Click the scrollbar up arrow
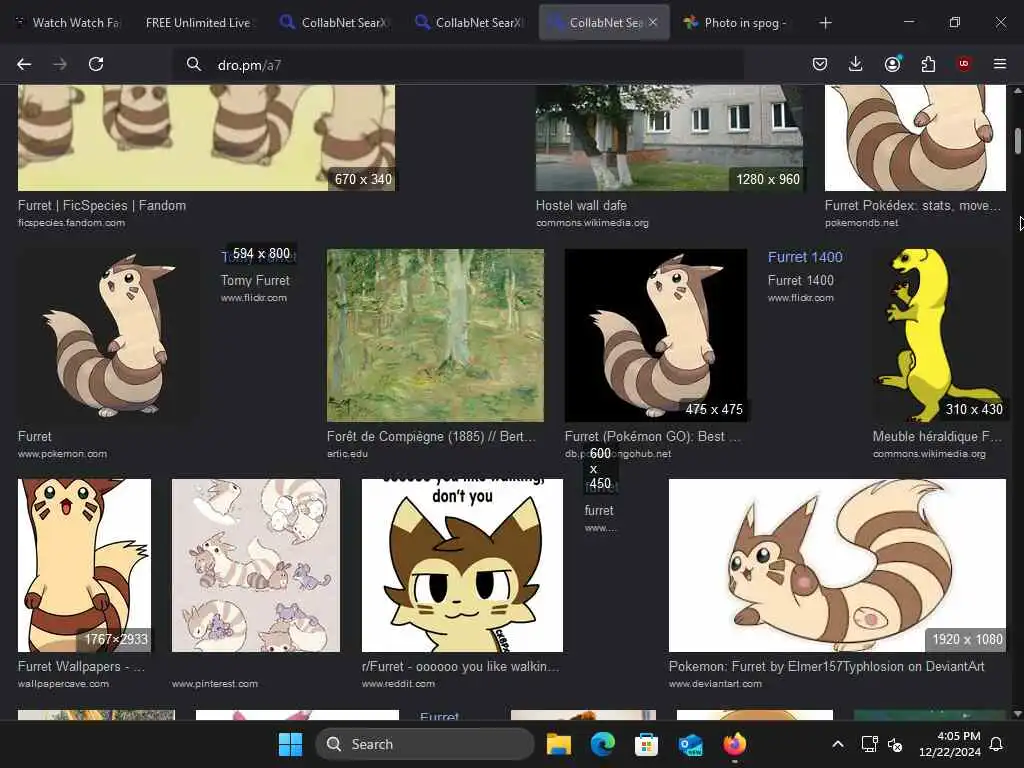 1017,91
